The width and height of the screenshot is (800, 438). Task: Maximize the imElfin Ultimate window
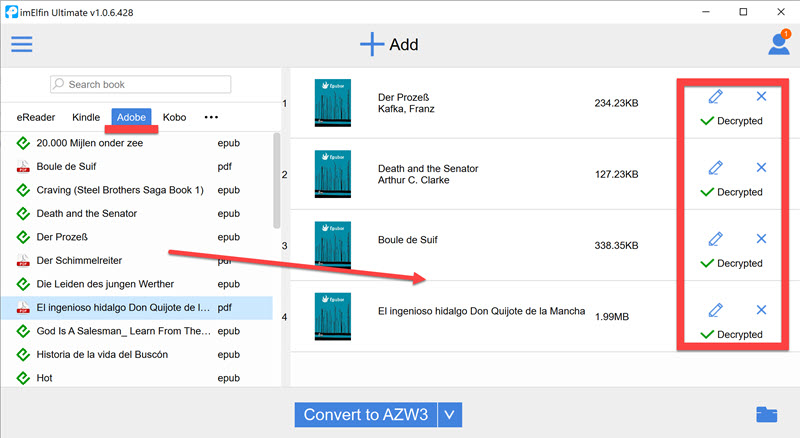tap(743, 12)
